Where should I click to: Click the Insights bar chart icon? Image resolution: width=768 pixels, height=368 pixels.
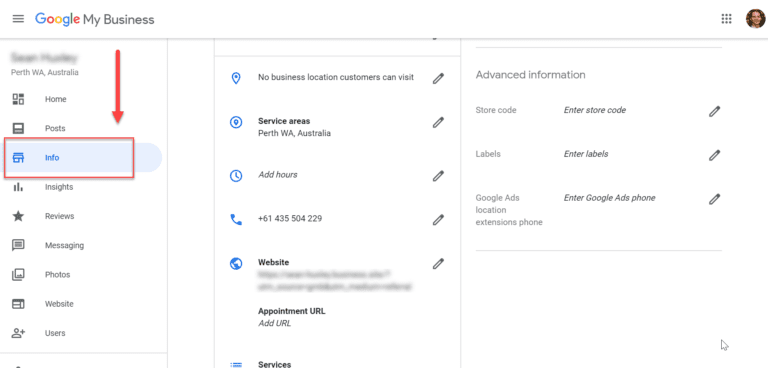[18, 187]
